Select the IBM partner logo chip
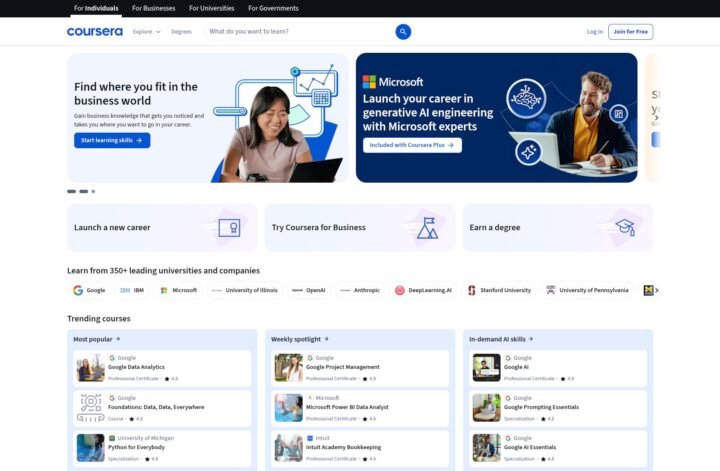Image resolution: width=720 pixels, height=471 pixels. click(132, 290)
